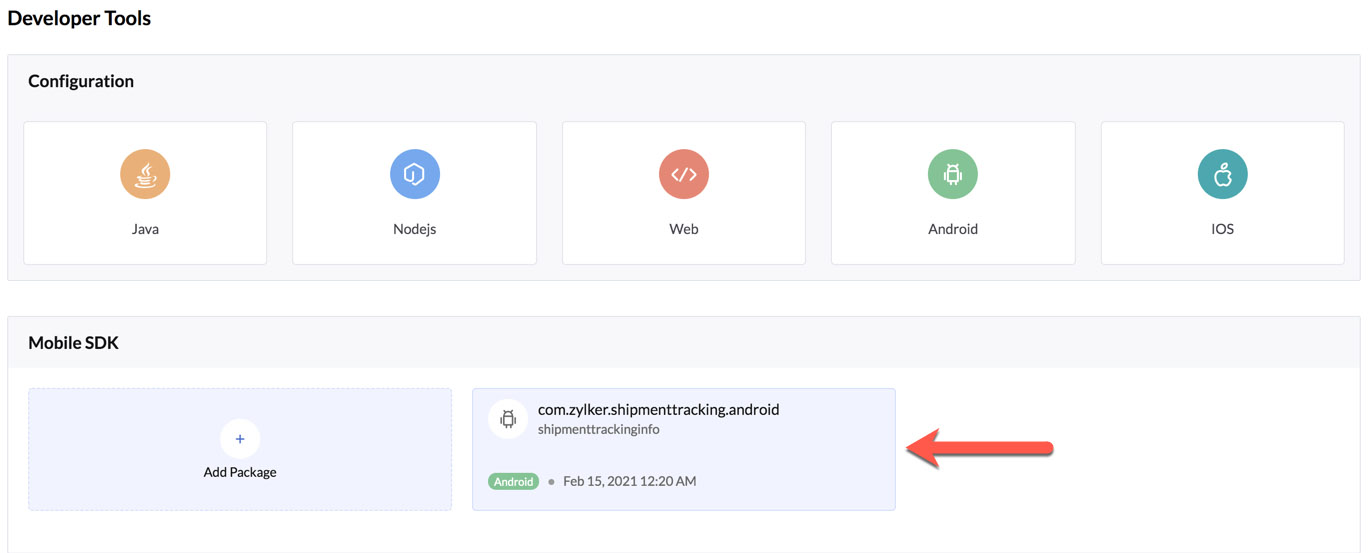The height and width of the screenshot is (553, 1372).
Task: Click the Mobile SDK section heading
Action: click(73, 343)
